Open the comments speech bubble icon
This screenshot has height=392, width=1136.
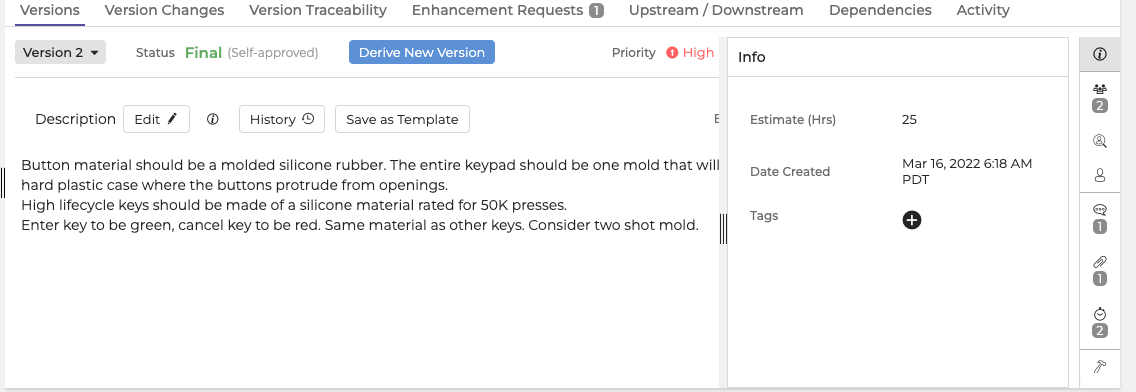1100,210
